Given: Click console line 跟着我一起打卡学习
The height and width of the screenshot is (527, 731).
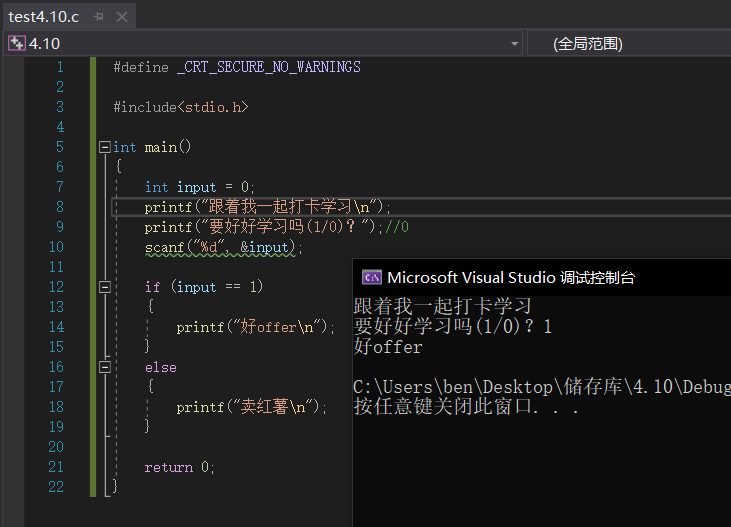Looking at the screenshot, I should (x=442, y=306).
